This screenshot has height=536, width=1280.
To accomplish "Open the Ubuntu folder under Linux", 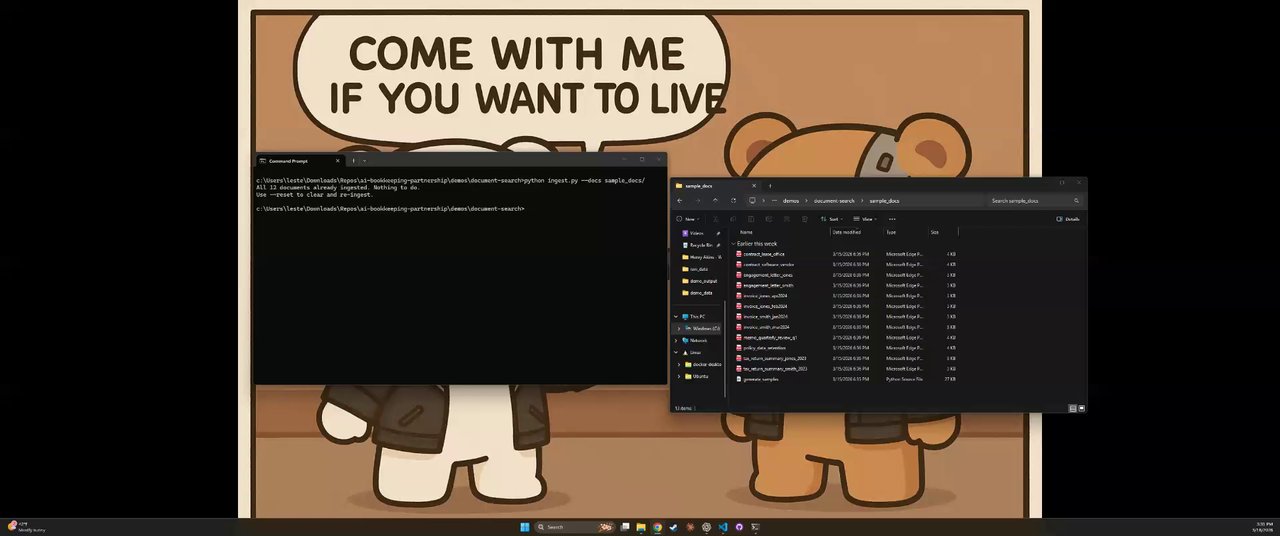I will pos(702,376).
